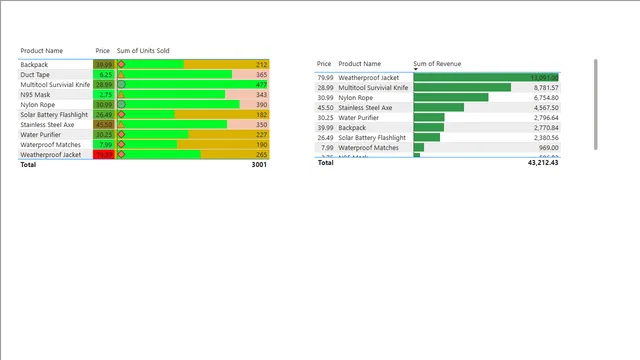This screenshot has height=360, width=640.
Task: Click the units sold value 477
Action: [x=261, y=84]
